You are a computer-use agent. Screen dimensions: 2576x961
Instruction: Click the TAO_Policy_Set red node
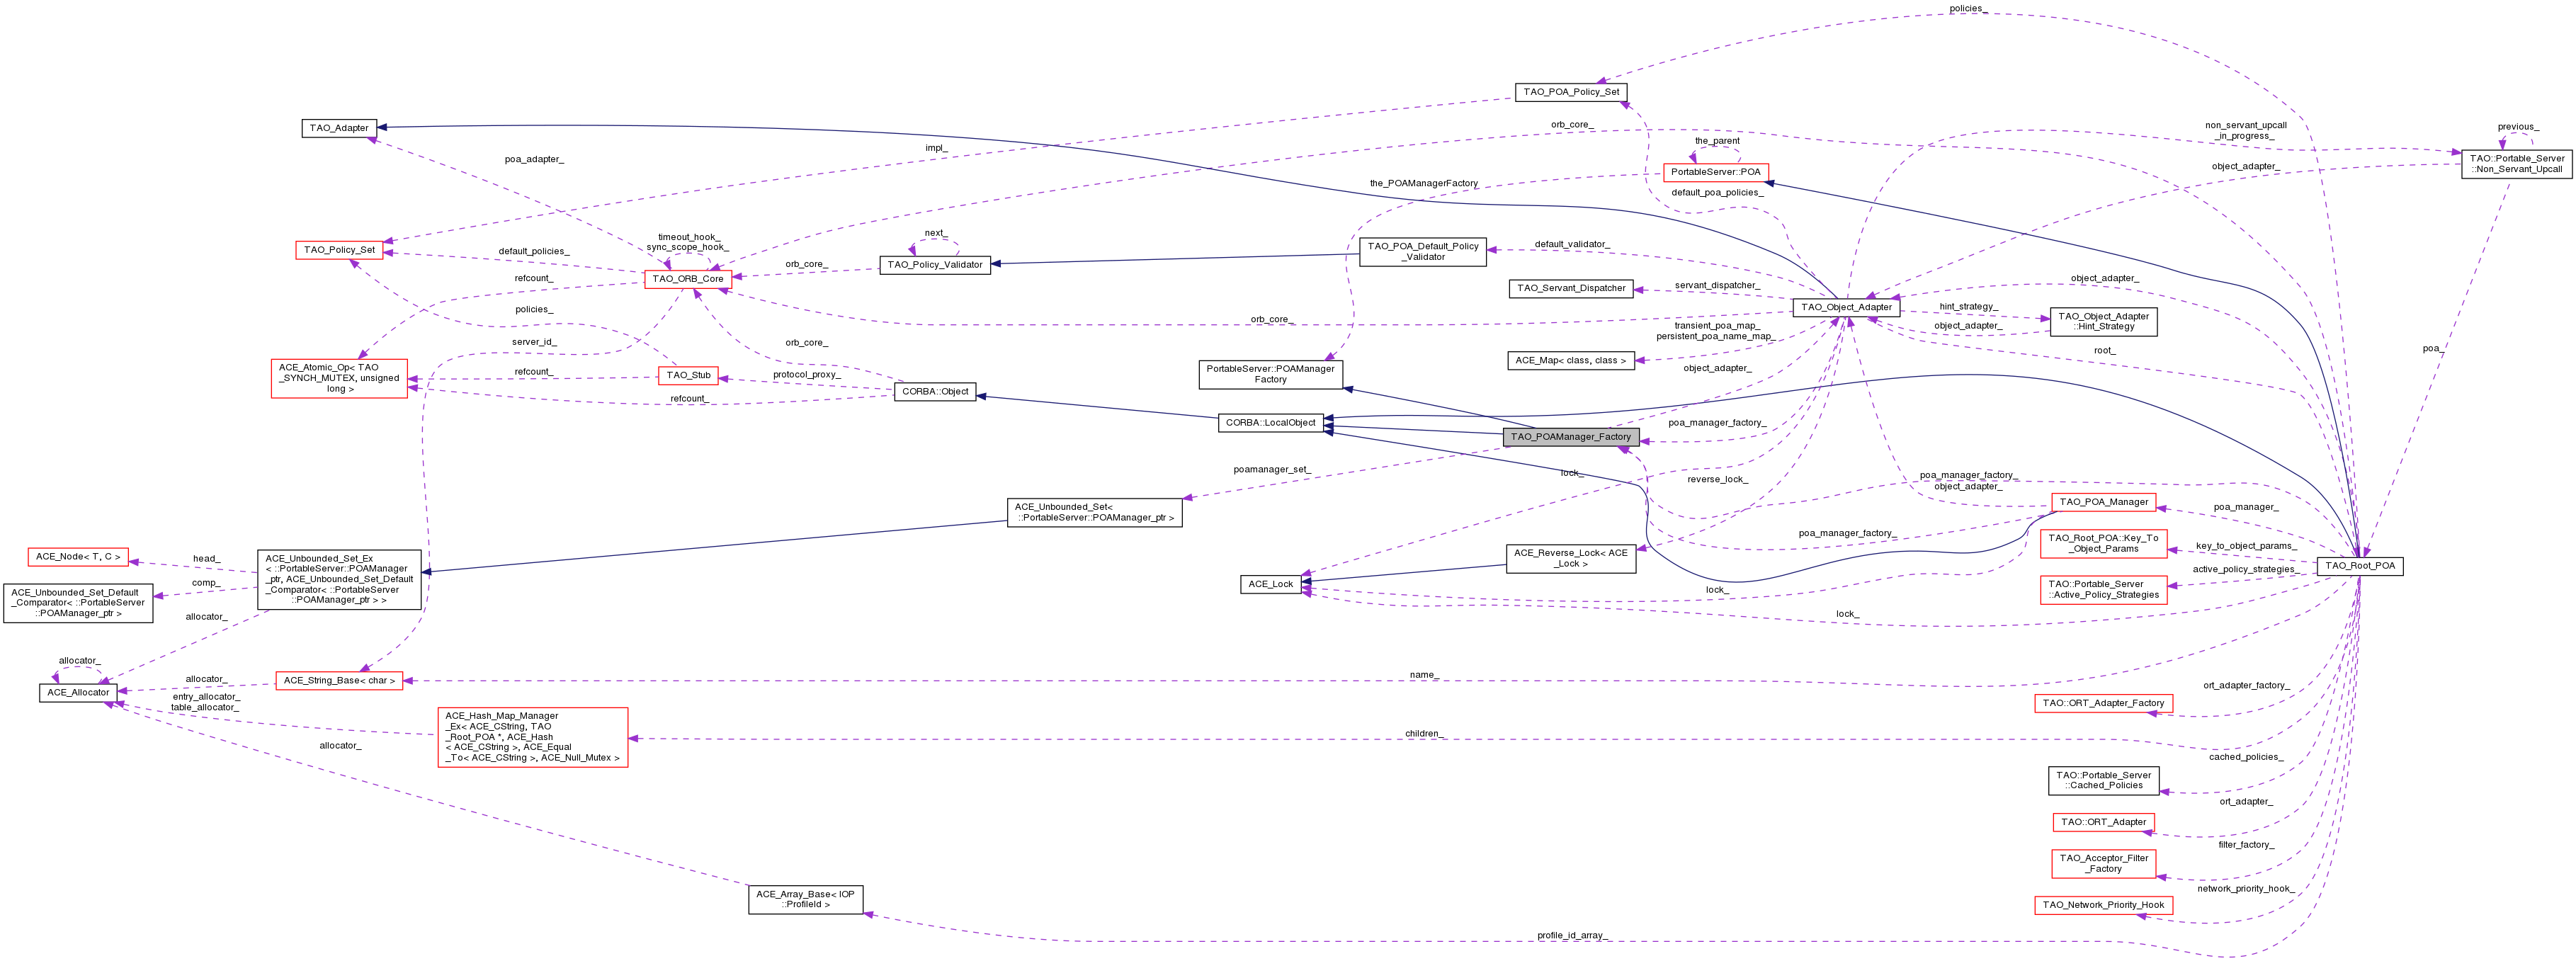click(x=339, y=250)
